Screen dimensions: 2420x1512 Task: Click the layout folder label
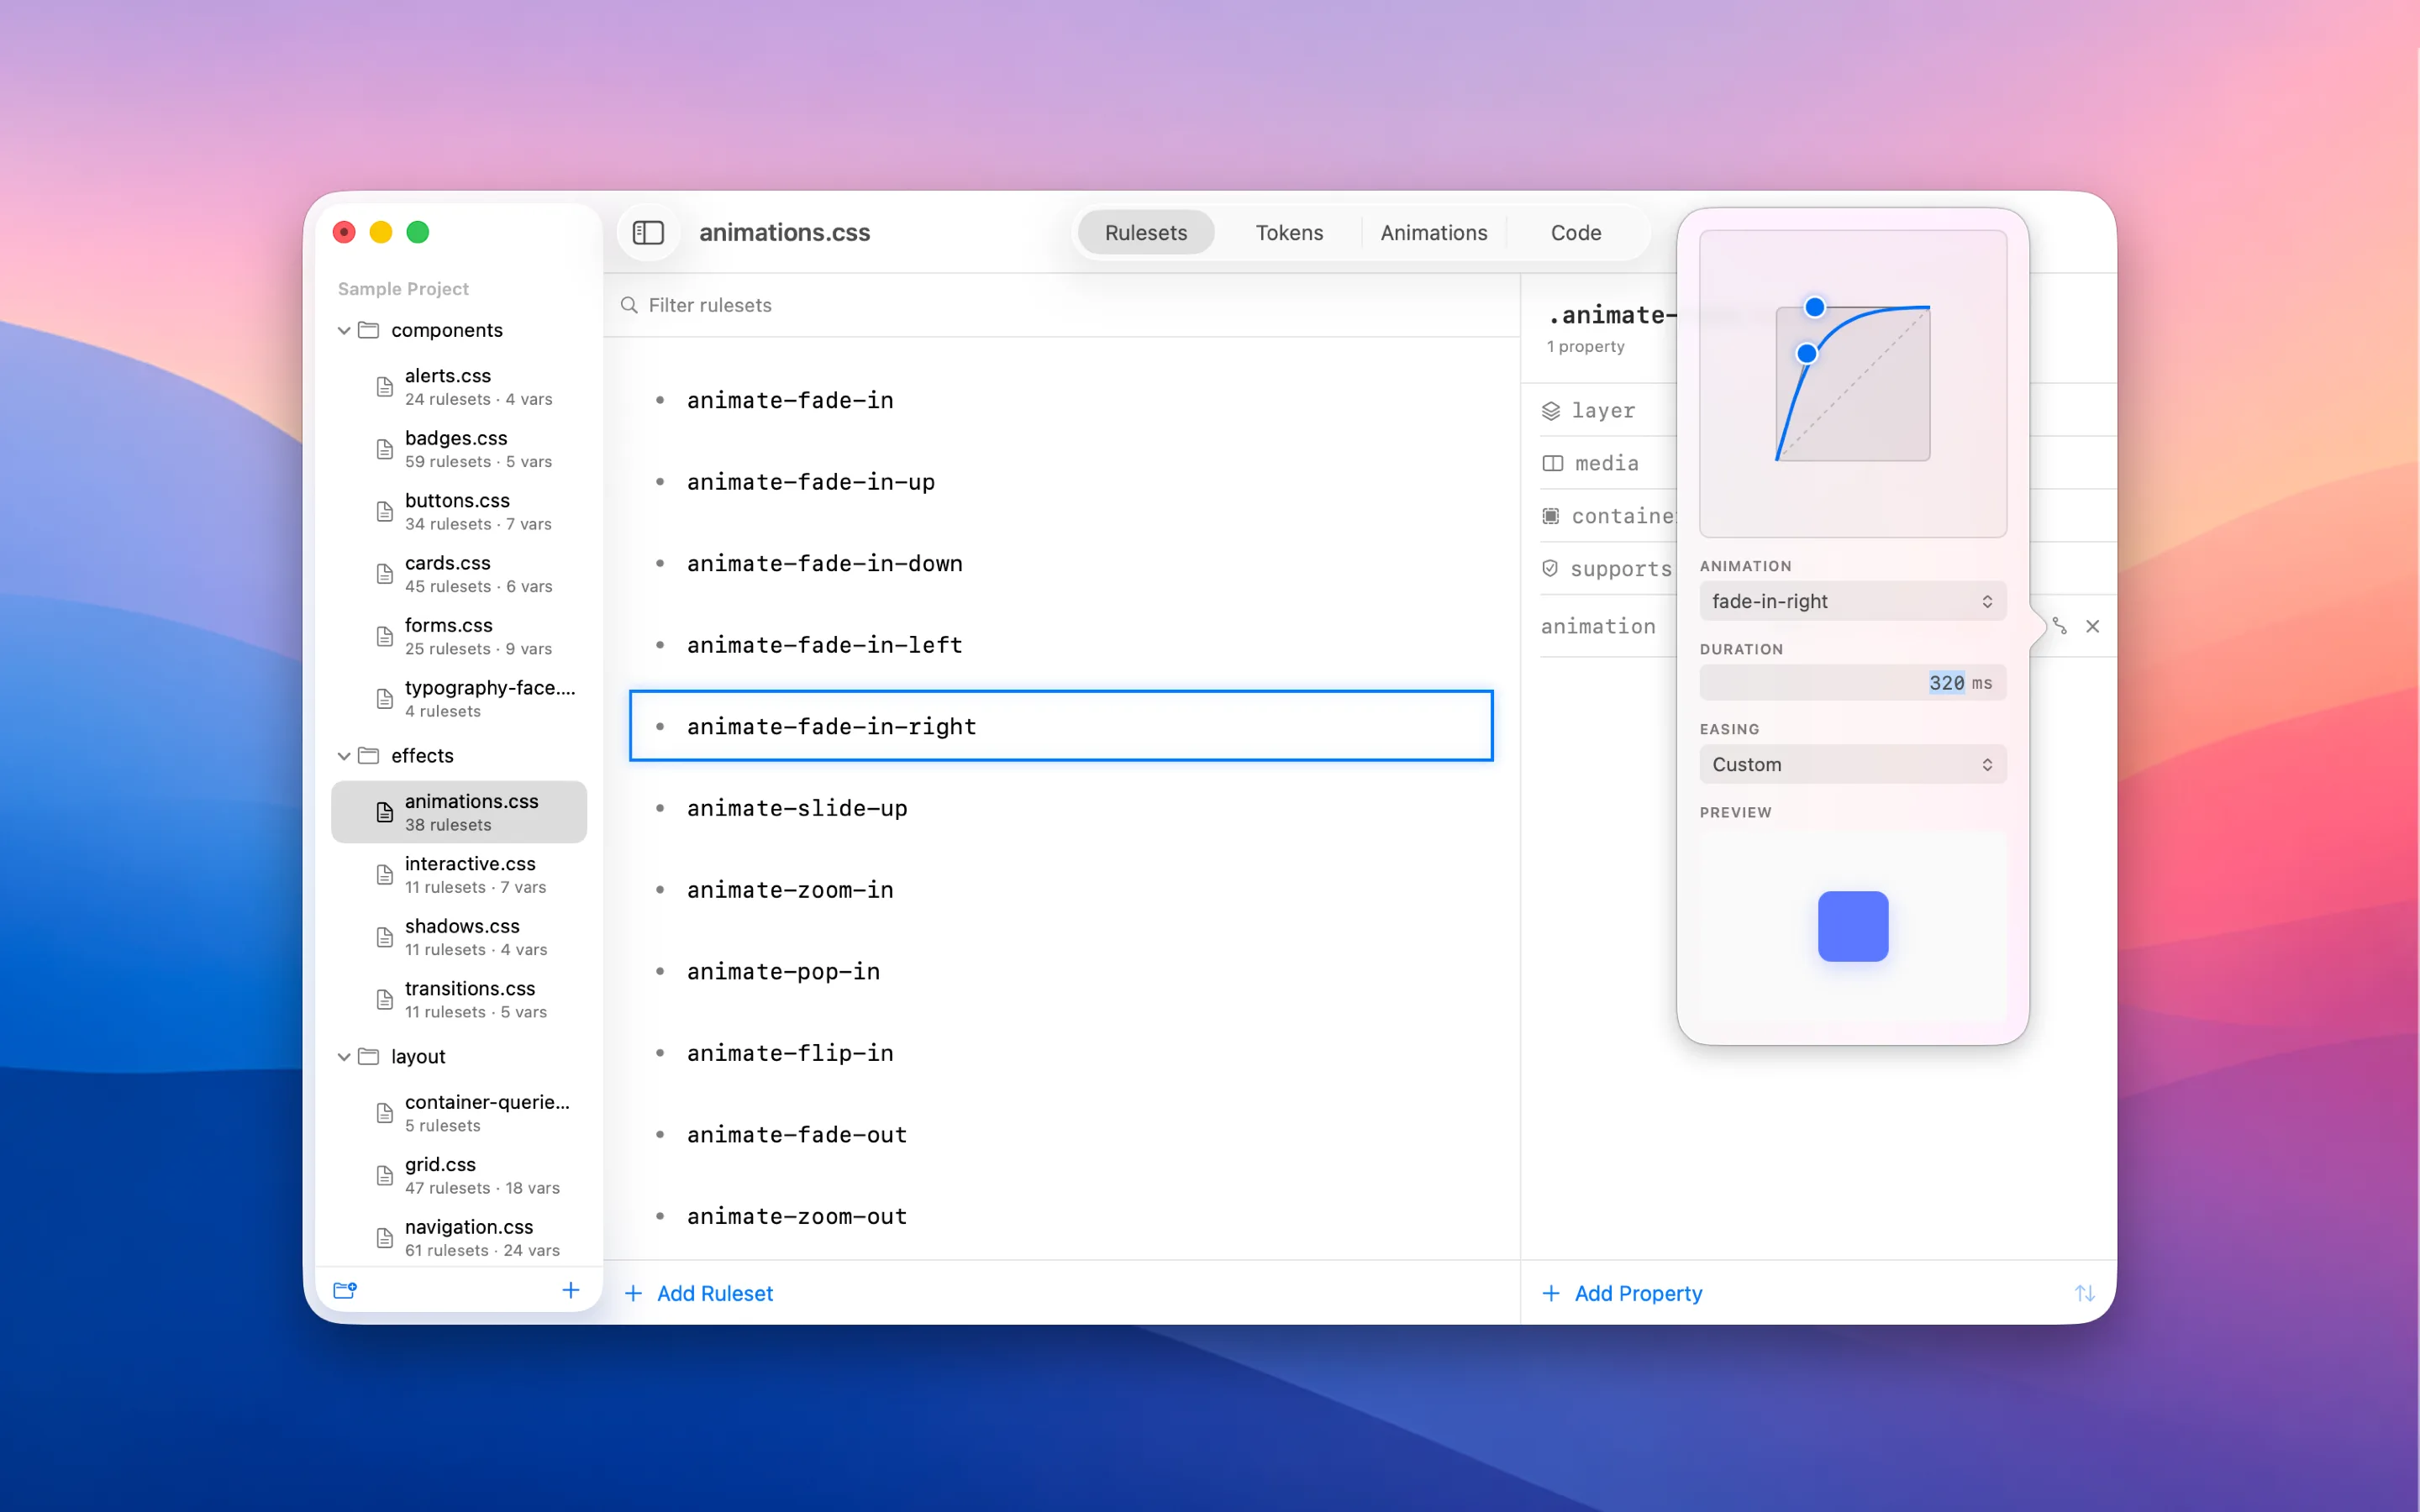418,1056
